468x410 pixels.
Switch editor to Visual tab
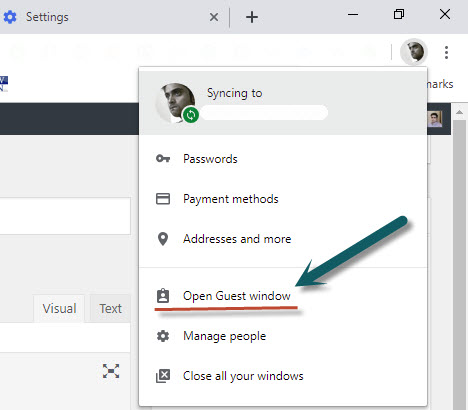(x=59, y=308)
